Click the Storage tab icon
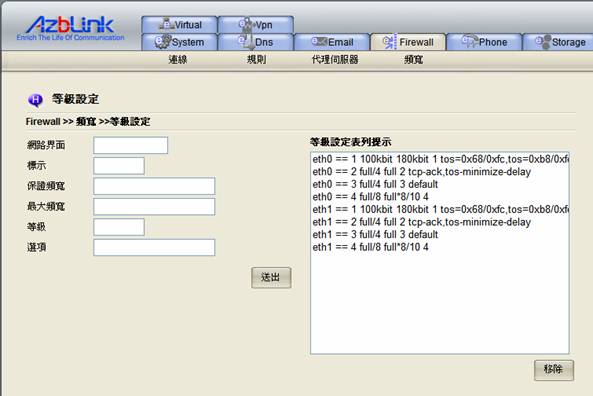This screenshot has width=593, height=396. tap(543, 42)
